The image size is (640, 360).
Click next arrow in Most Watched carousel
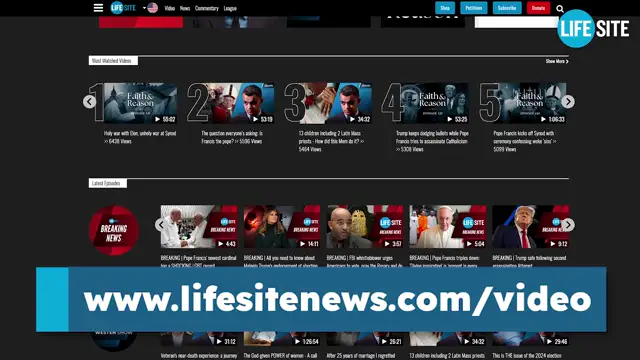(568, 102)
